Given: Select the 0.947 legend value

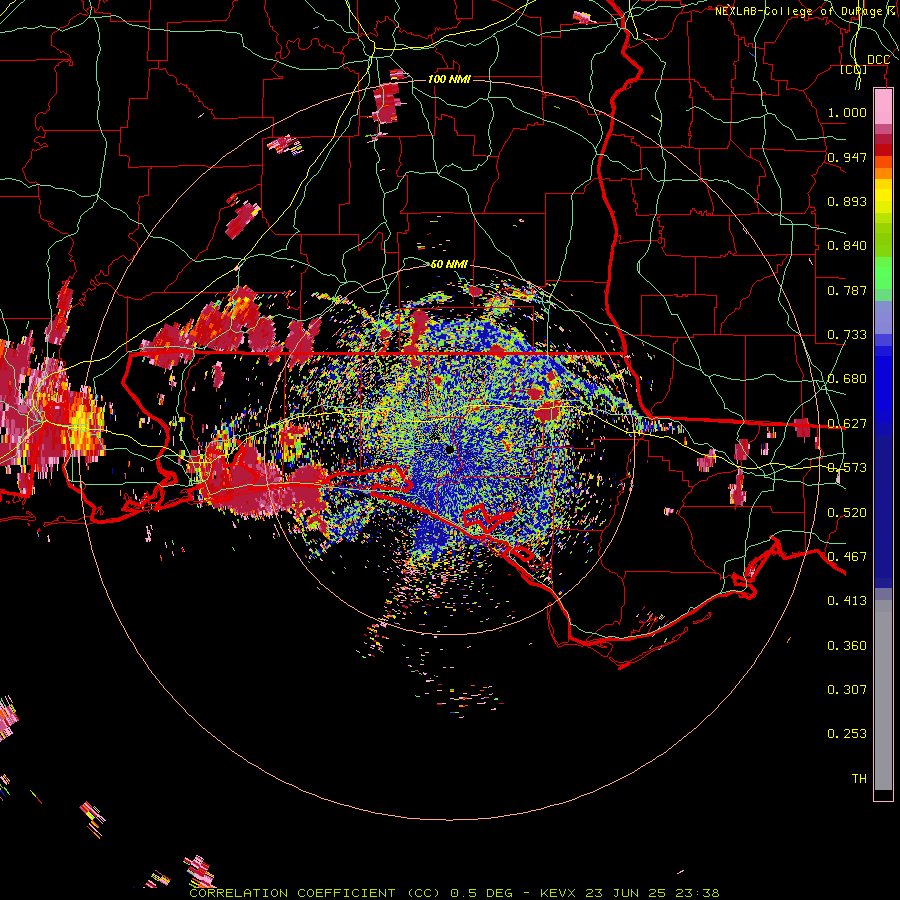Looking at the screenshot, I should 847,157.
